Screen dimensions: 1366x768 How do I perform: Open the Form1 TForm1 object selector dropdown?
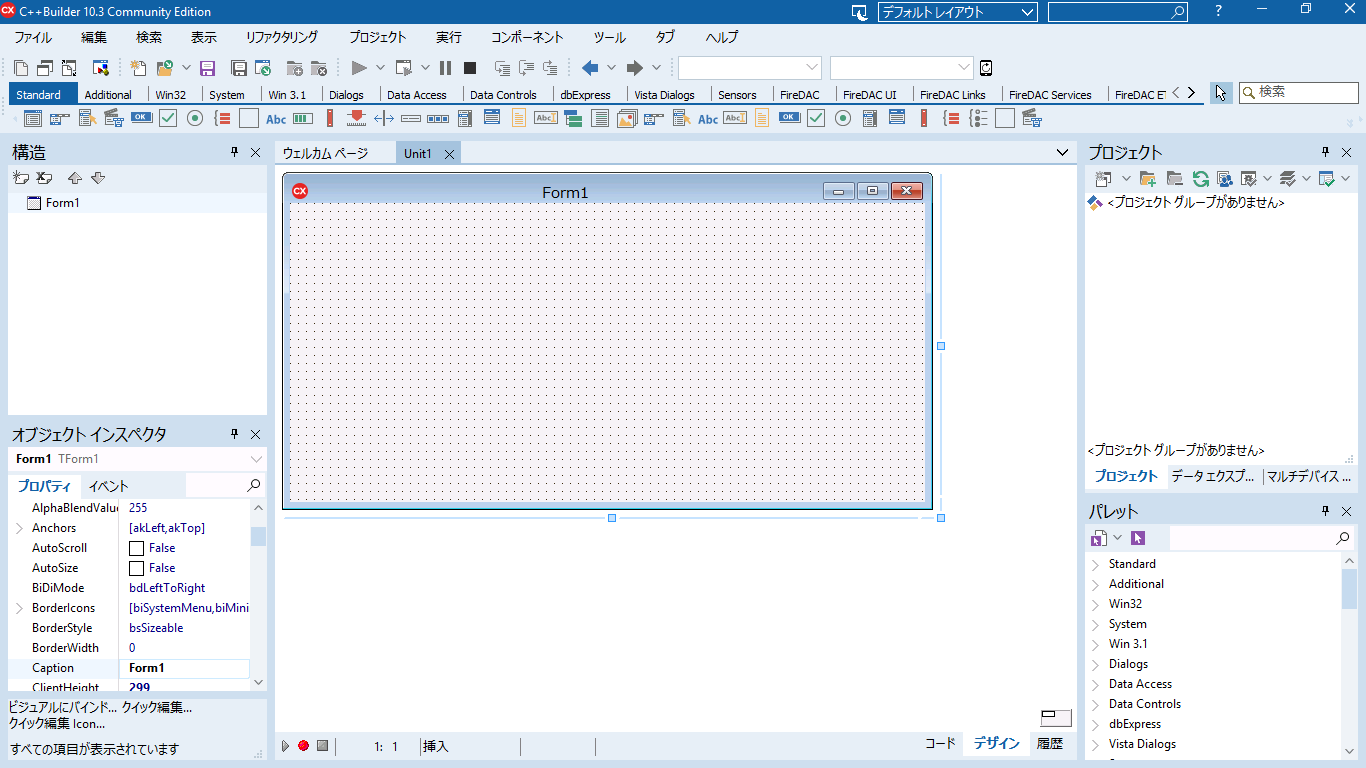point(257,459)
